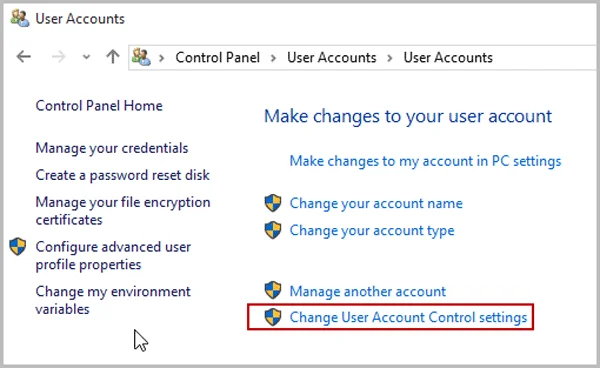Open Change your account type link
Viewport: 600px width, 368px height.
pos(372,231)
